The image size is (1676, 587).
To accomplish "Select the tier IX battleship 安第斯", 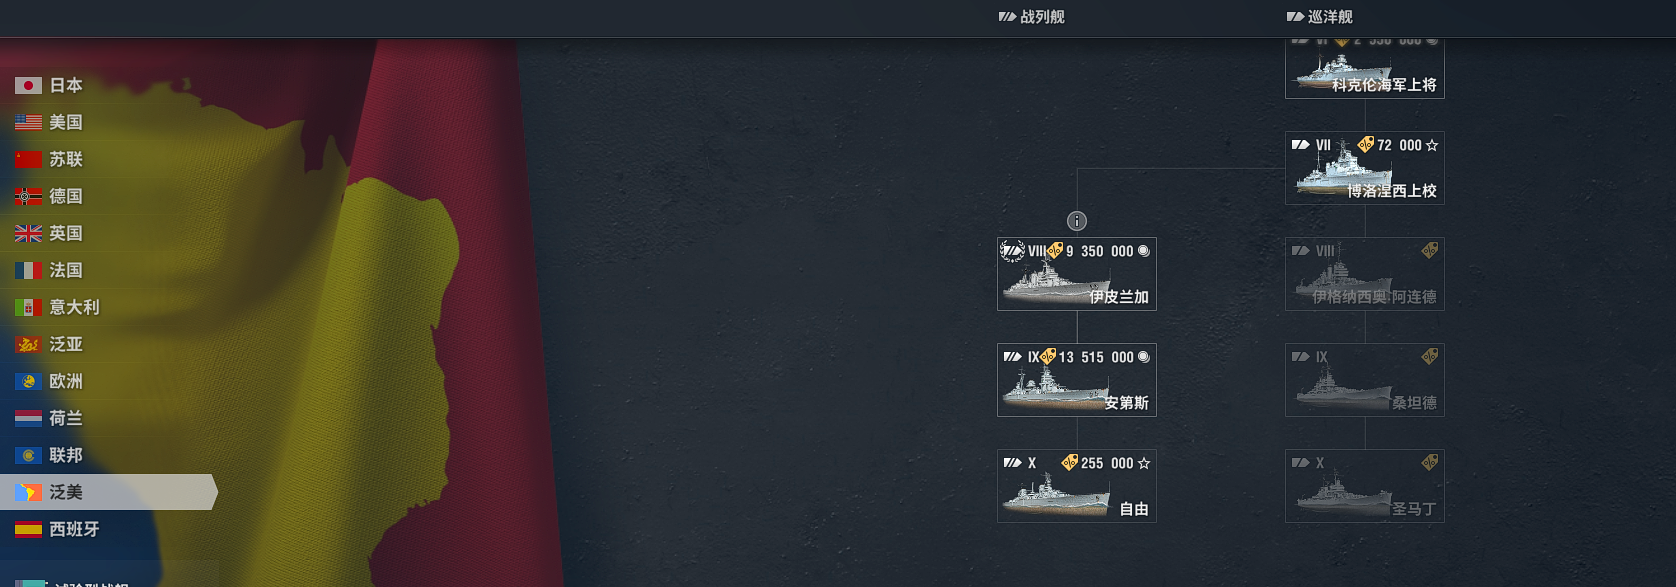I will pos(1077,380).
